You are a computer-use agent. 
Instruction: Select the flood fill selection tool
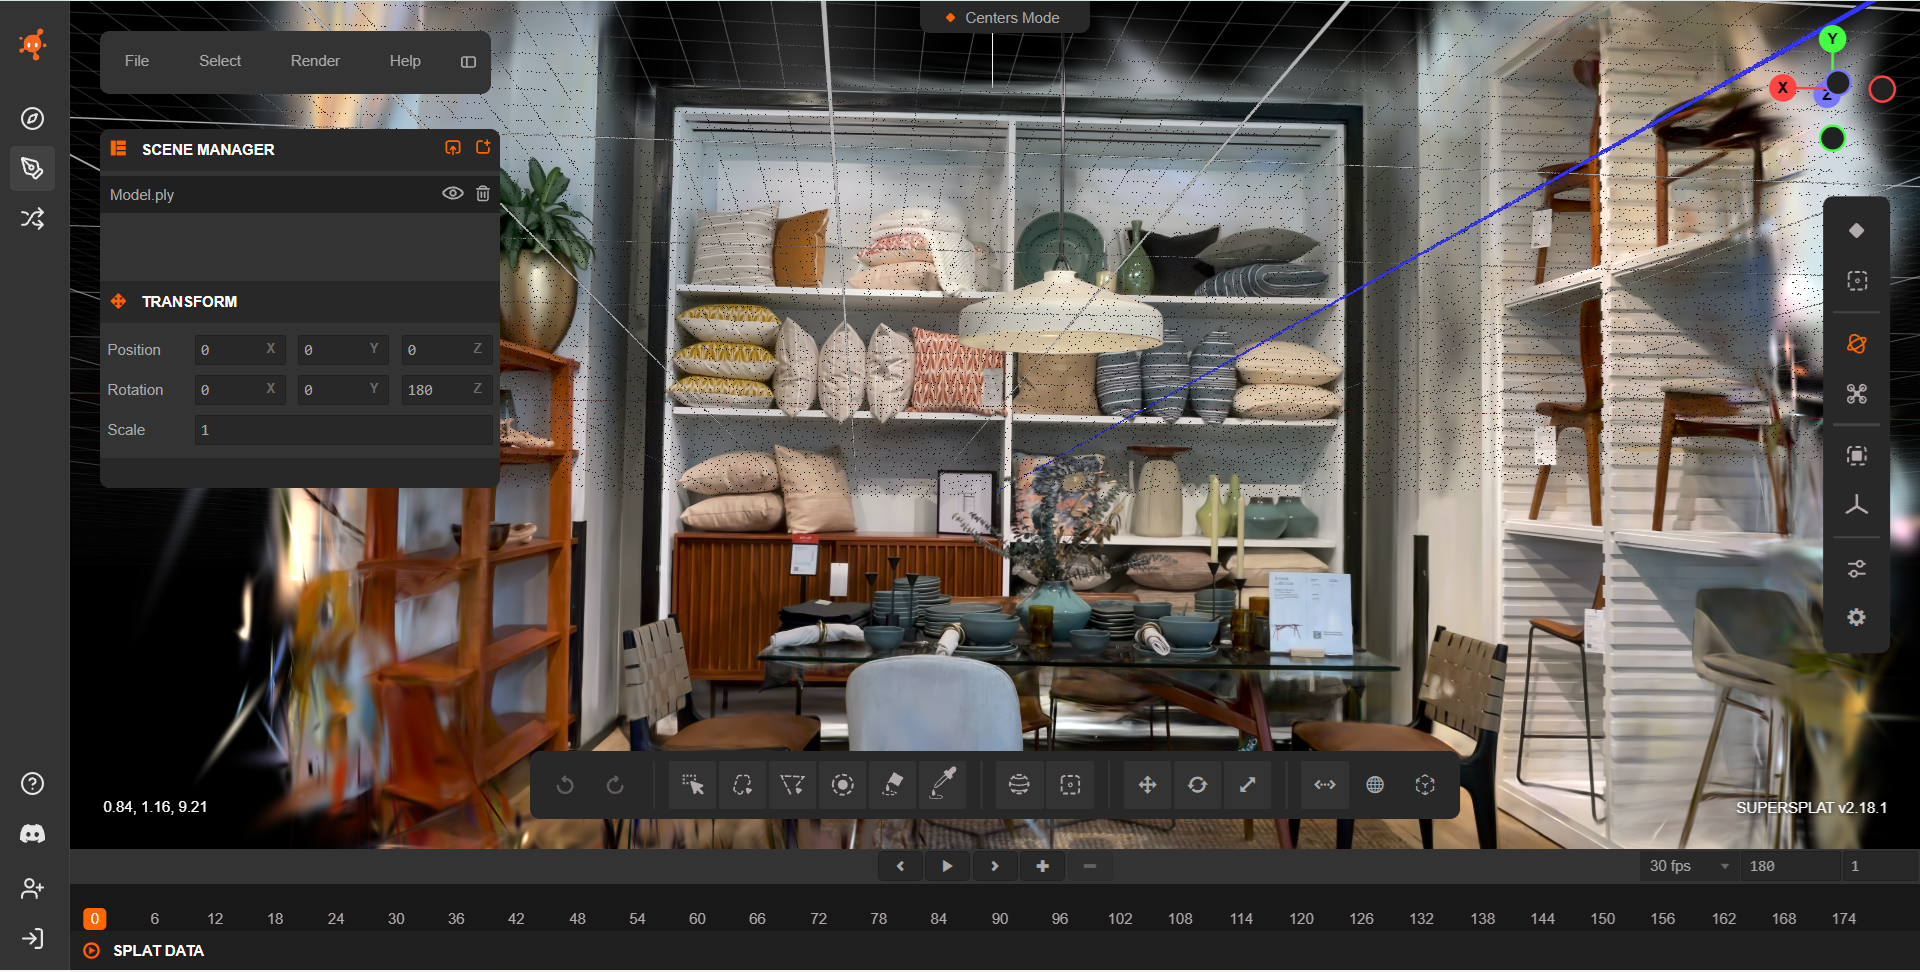892,785
